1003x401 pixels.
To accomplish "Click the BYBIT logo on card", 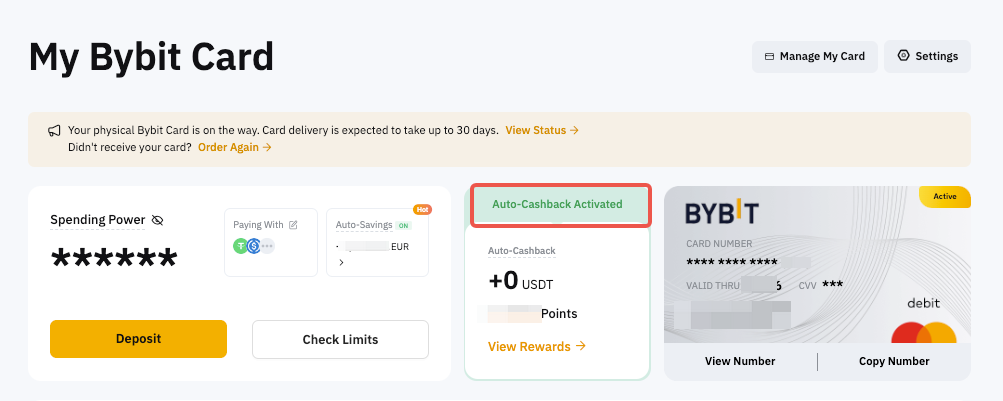I will 721,213.
